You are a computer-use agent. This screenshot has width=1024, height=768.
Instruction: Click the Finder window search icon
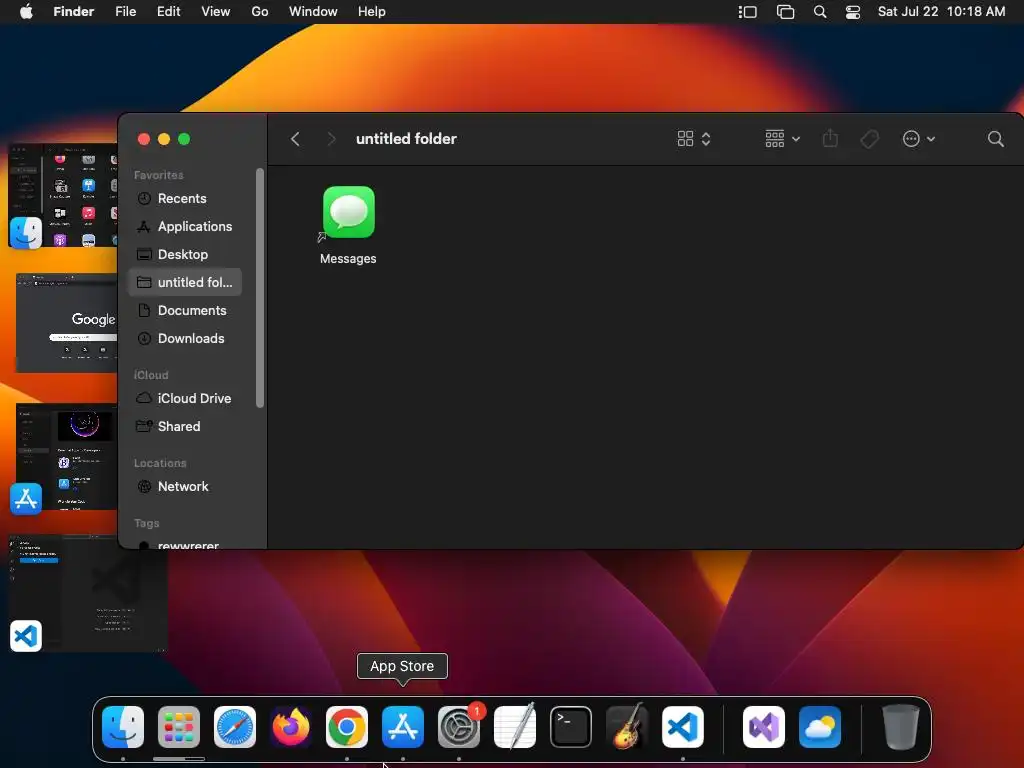coord(995,138)
